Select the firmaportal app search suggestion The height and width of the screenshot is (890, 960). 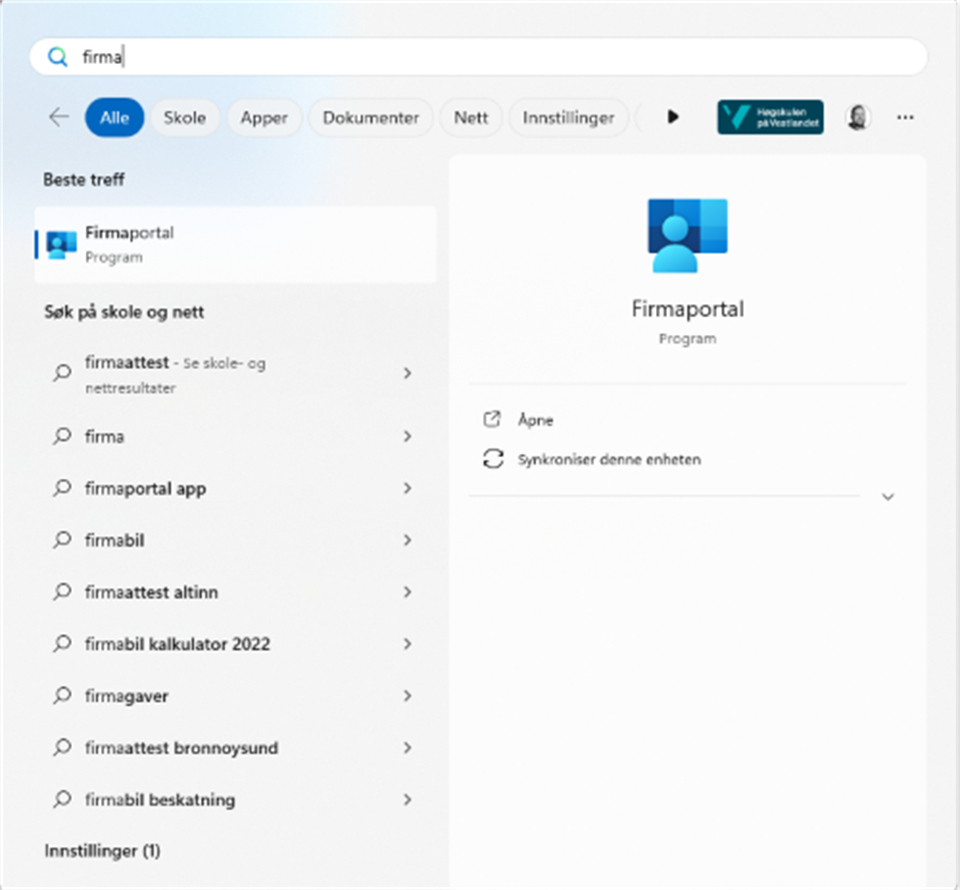tap(146, 489)
